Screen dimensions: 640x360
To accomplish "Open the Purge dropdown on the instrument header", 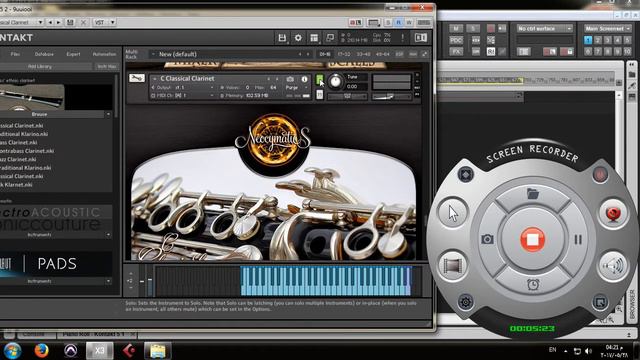I will pos(296,87).
